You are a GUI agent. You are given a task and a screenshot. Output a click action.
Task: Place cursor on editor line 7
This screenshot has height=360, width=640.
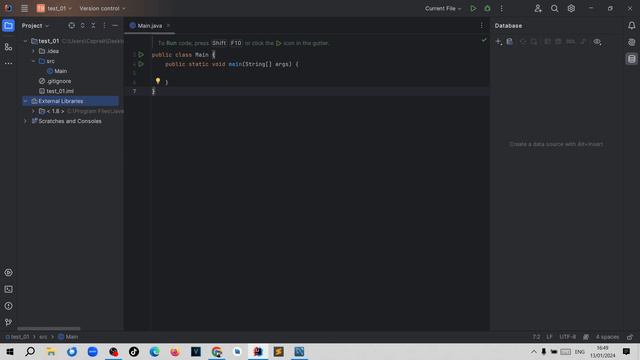point(320,91)
